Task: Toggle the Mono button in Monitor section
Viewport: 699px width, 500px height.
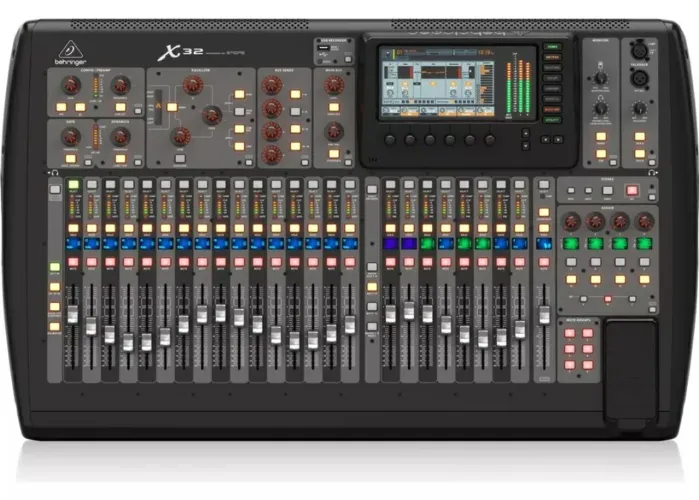Action: click(x=601, y=136)
